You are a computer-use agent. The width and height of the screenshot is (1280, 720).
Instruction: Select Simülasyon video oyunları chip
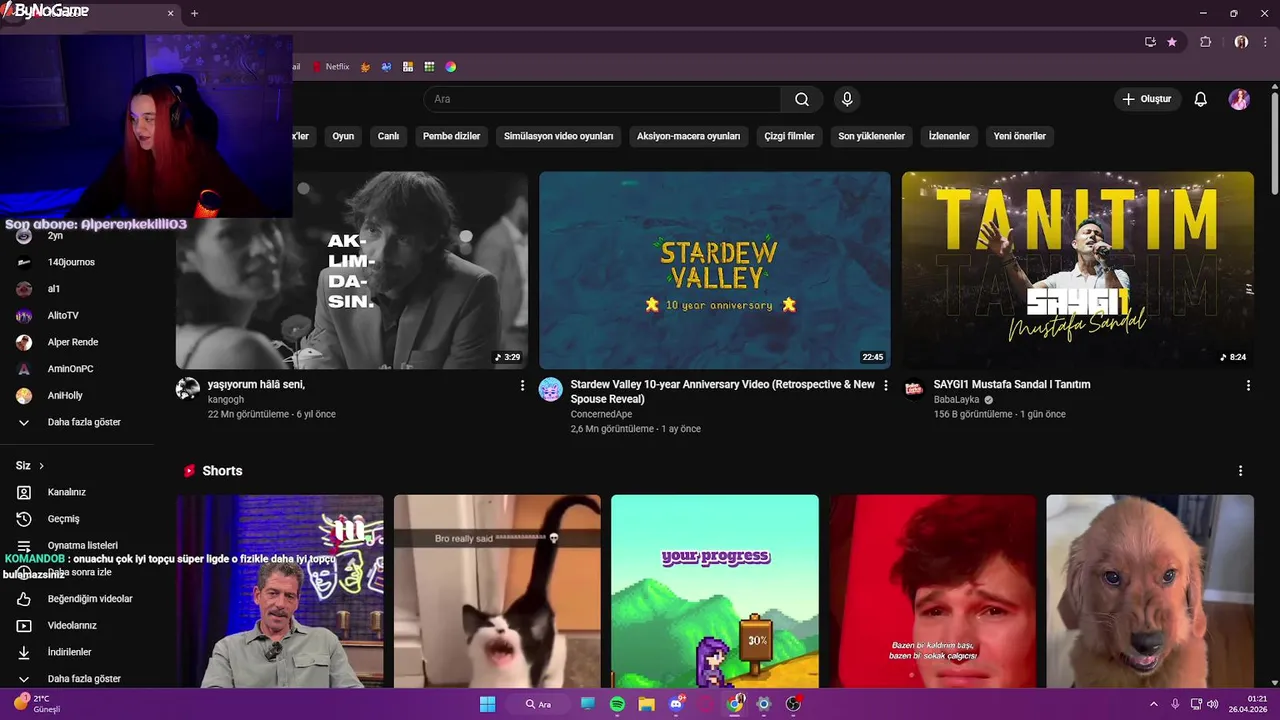pos(558,136)
